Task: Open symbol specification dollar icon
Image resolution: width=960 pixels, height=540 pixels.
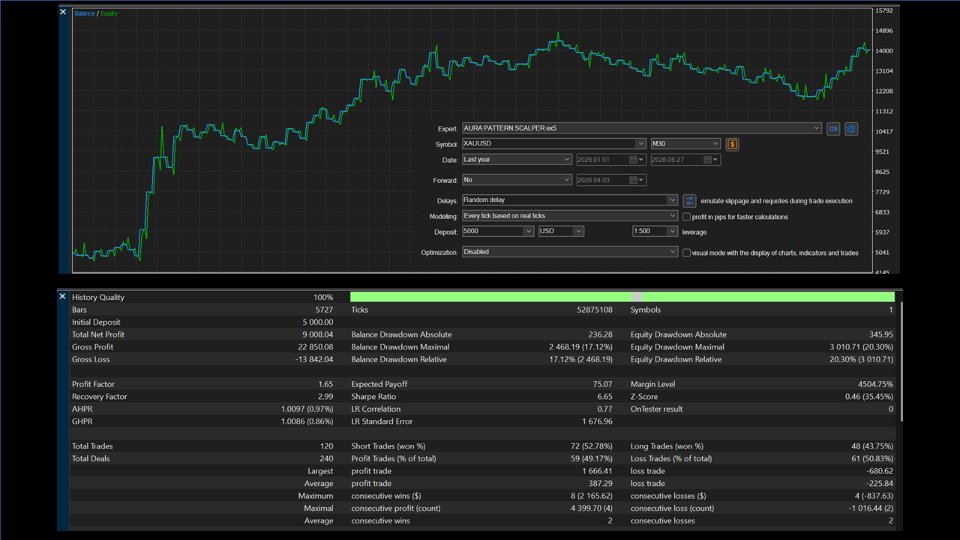Action: (732, 144)
